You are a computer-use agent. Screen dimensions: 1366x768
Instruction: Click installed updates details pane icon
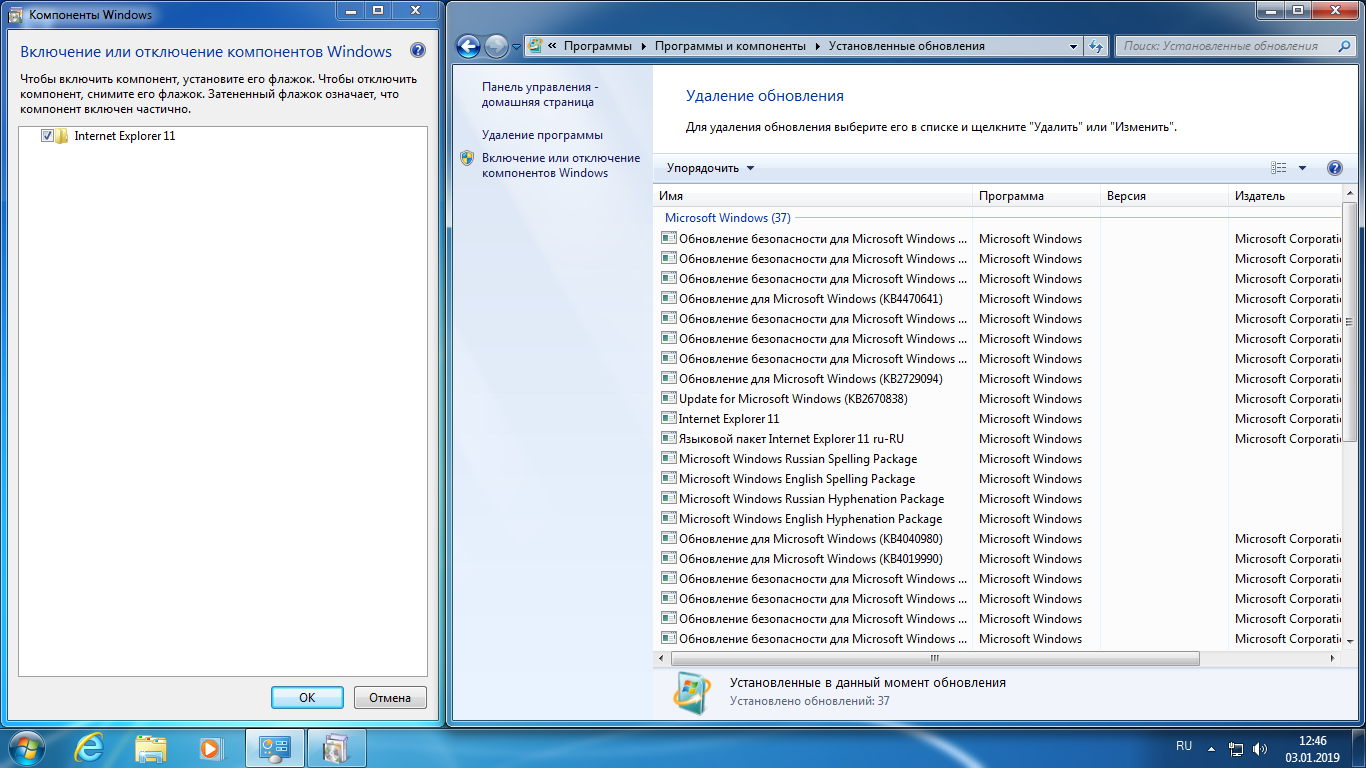click(x=691, y=691)
